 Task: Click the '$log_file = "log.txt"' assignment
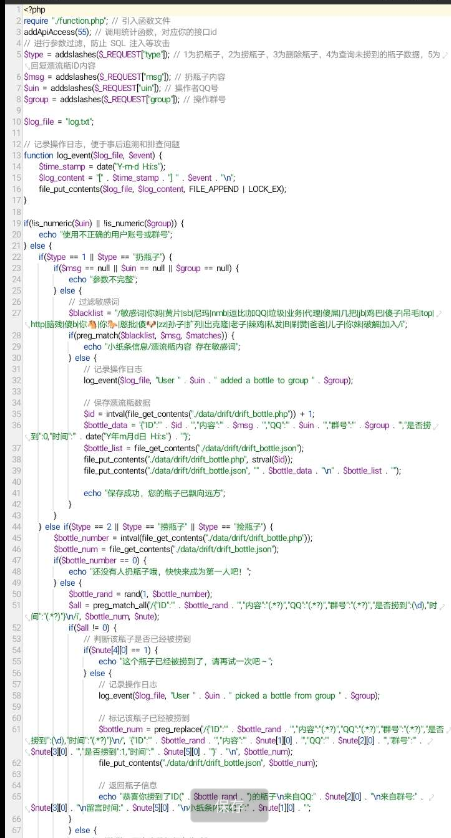point(59,122)
